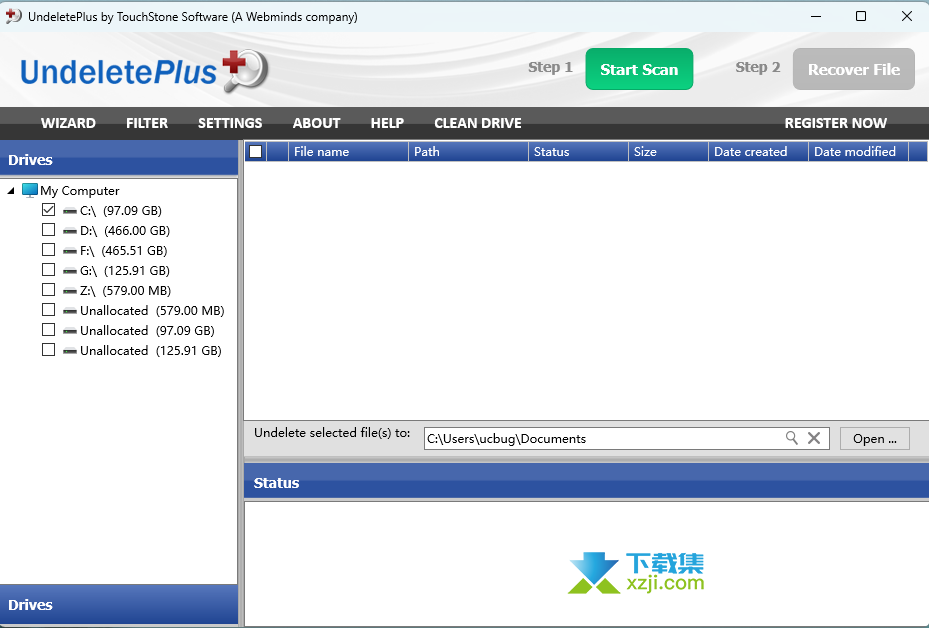Screen dimensions: 929x628
Task: Sort file list by File name column
Action: [348, 152]
